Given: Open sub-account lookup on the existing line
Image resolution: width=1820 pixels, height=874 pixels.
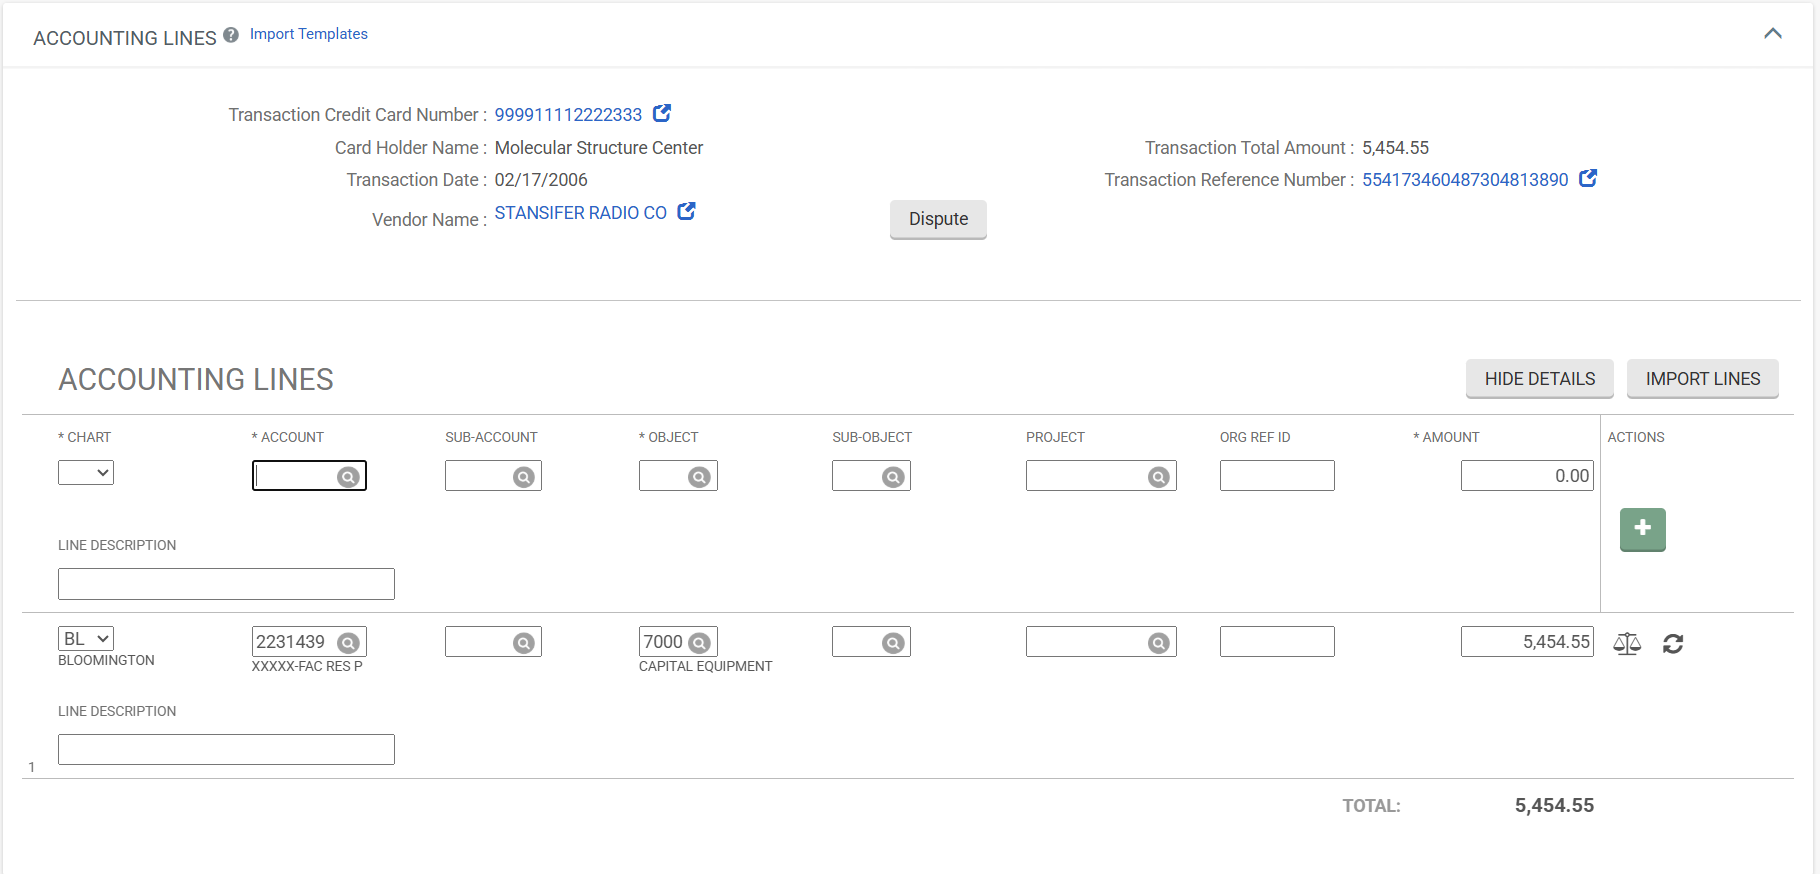Looking at the screenshot, I should [x=523, y=643].
